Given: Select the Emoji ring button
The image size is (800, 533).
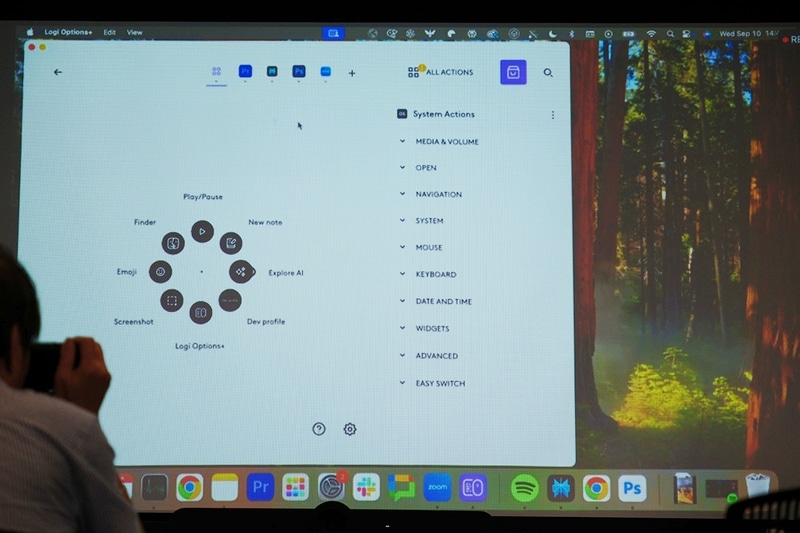Looking at the screenshot, I should (x=160, y=272).
